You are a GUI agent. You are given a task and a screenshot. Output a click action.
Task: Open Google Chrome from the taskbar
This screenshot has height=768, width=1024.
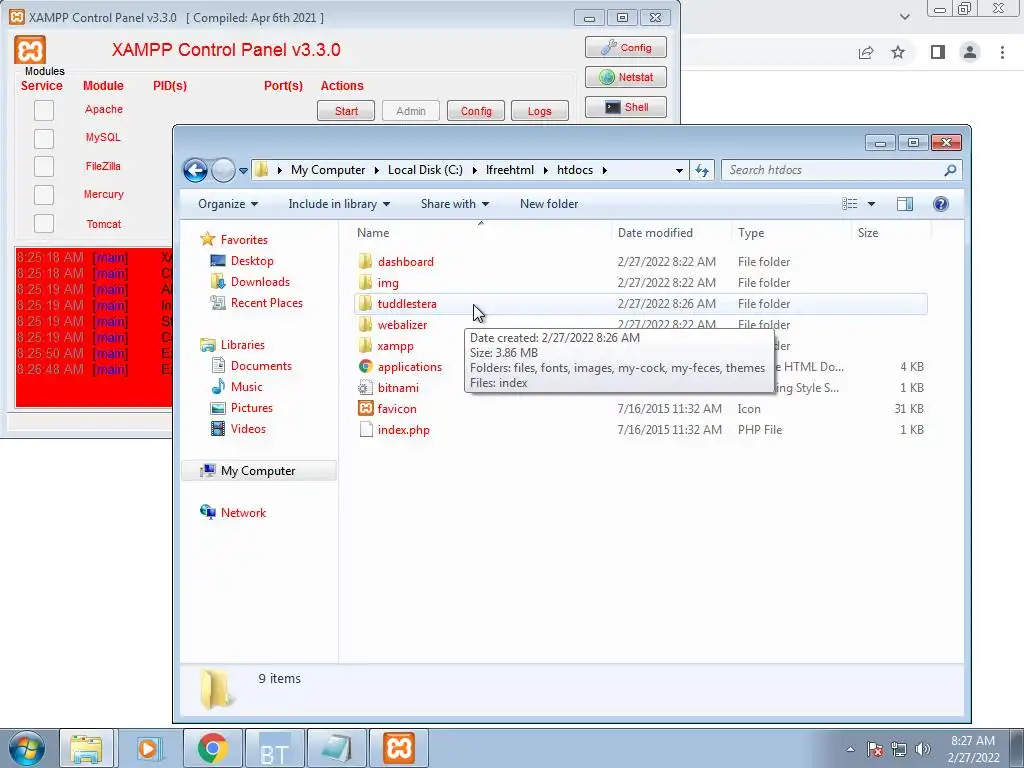[x=212, y=748]
